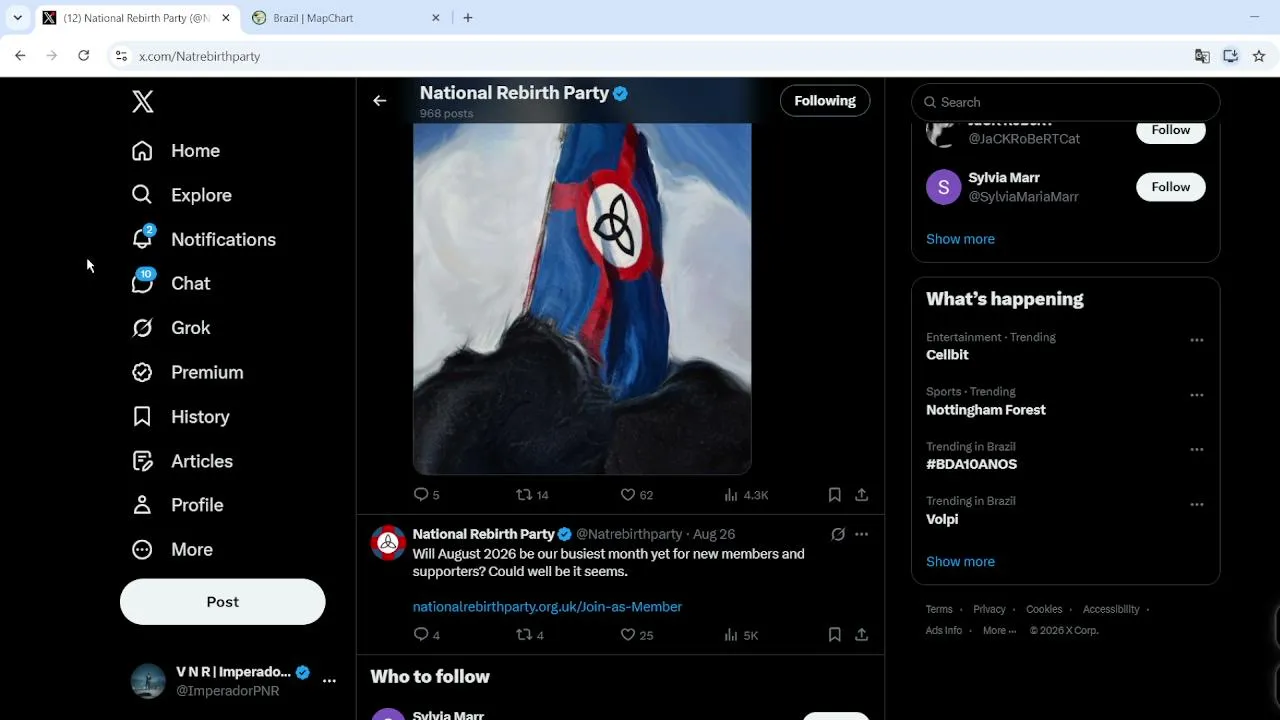Screen dimensions: 1280x720
Task: Bookmark the Aug 26 post
Action: click(835, 635)
